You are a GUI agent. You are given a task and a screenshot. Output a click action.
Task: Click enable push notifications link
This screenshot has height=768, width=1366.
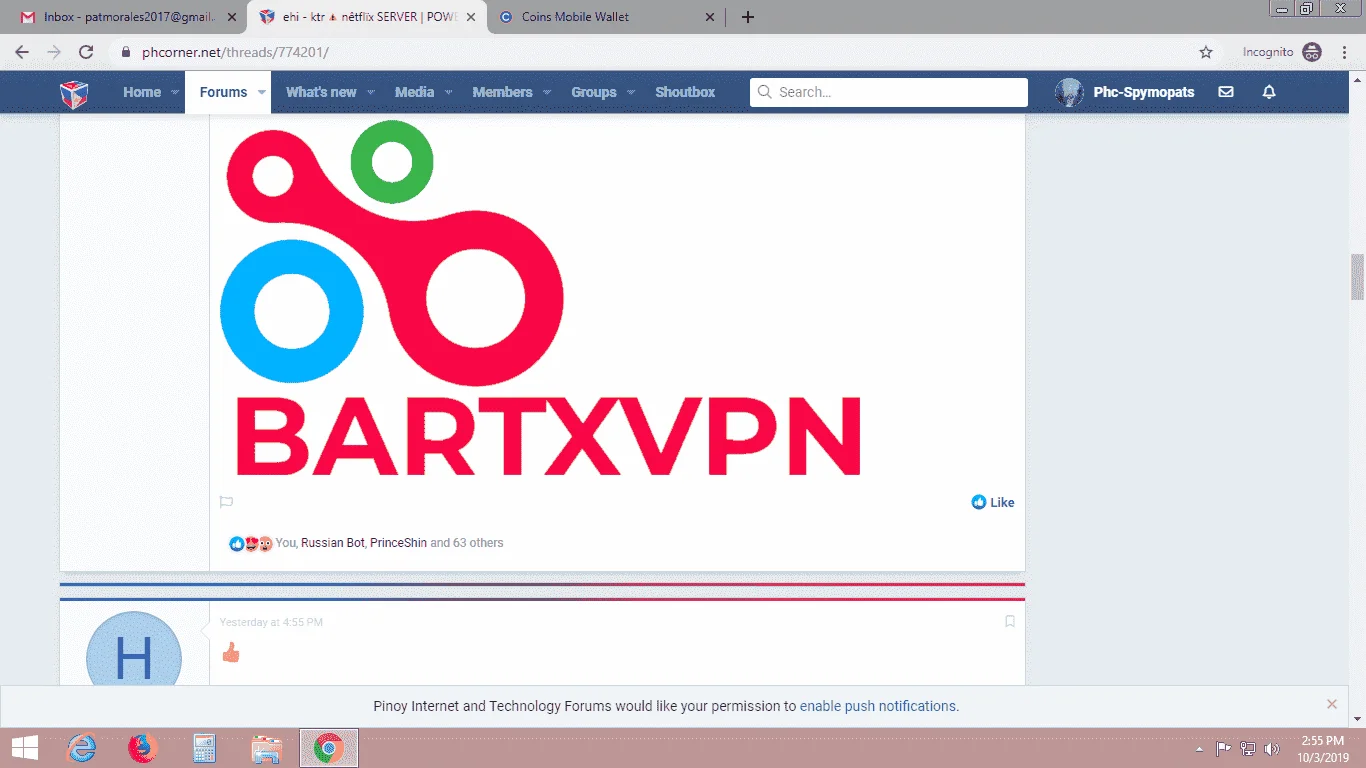(879, 706)
